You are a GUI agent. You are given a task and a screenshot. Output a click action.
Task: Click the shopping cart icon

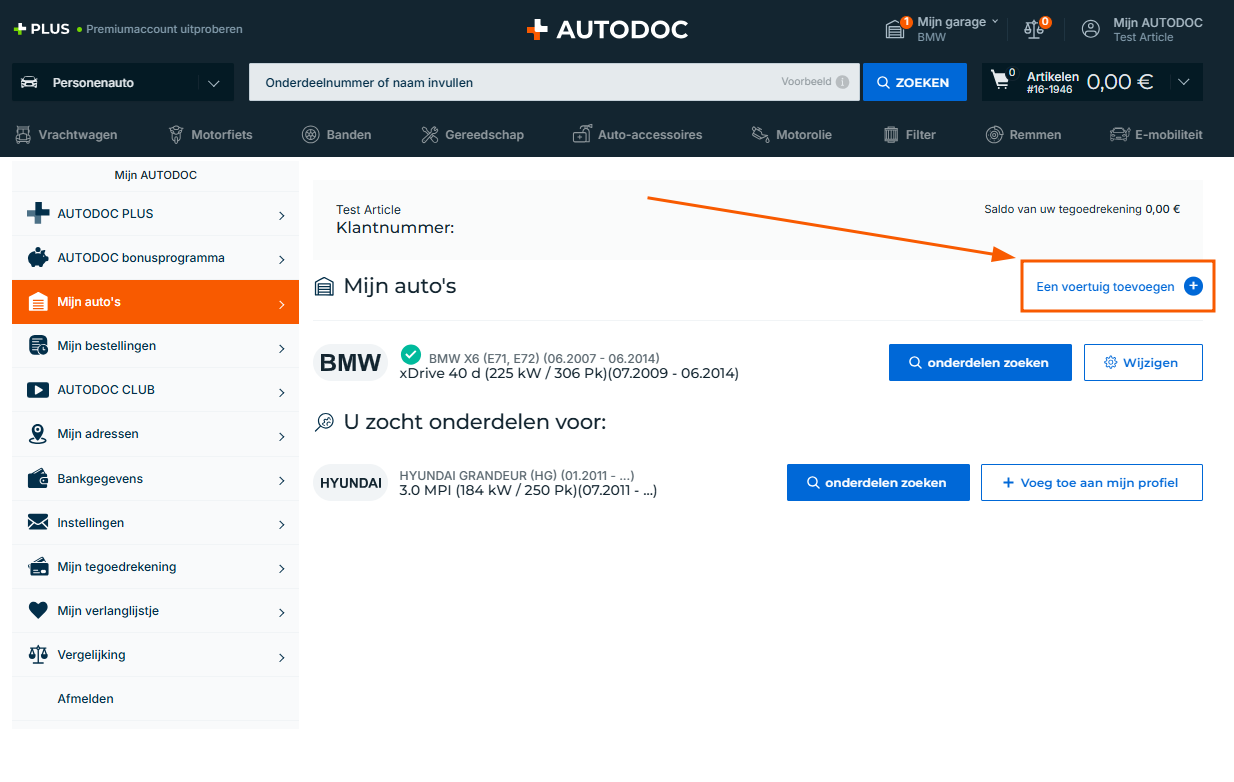coord(1000,82)
